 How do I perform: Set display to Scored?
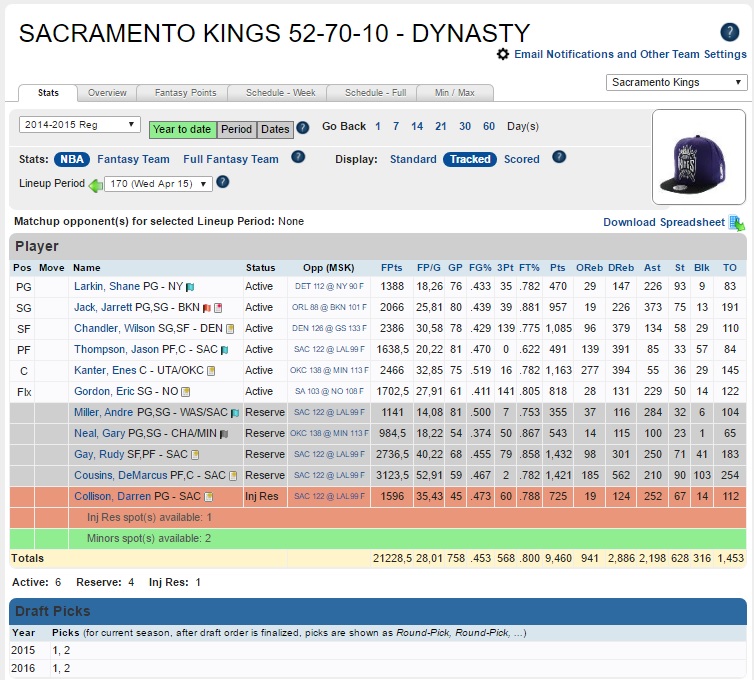(522, 159)
